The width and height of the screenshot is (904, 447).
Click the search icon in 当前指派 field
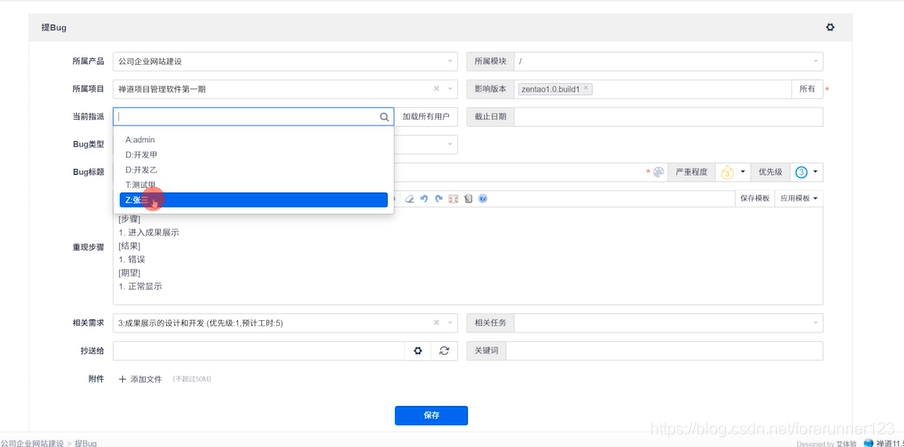click(x=384, y=117)
